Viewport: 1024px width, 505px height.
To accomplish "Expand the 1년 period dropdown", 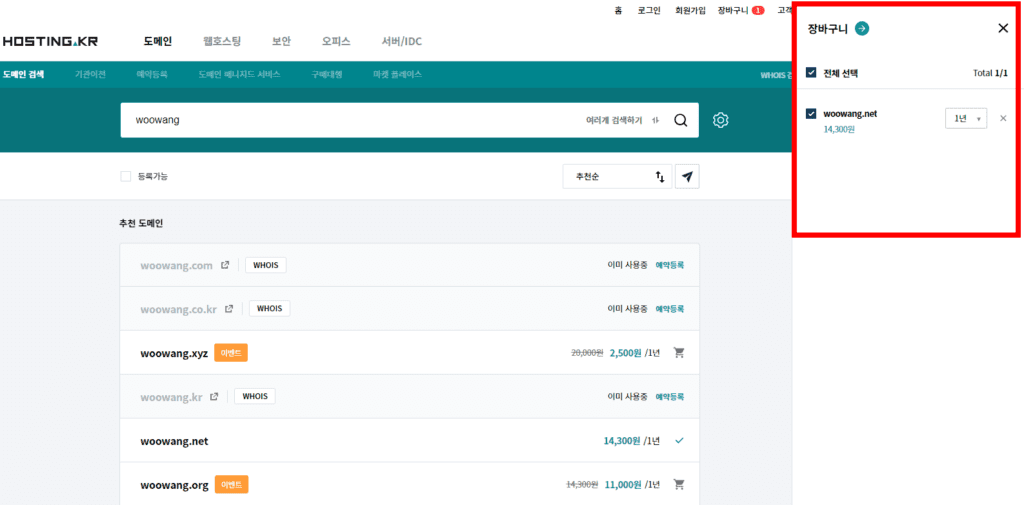I will (966, 118).
